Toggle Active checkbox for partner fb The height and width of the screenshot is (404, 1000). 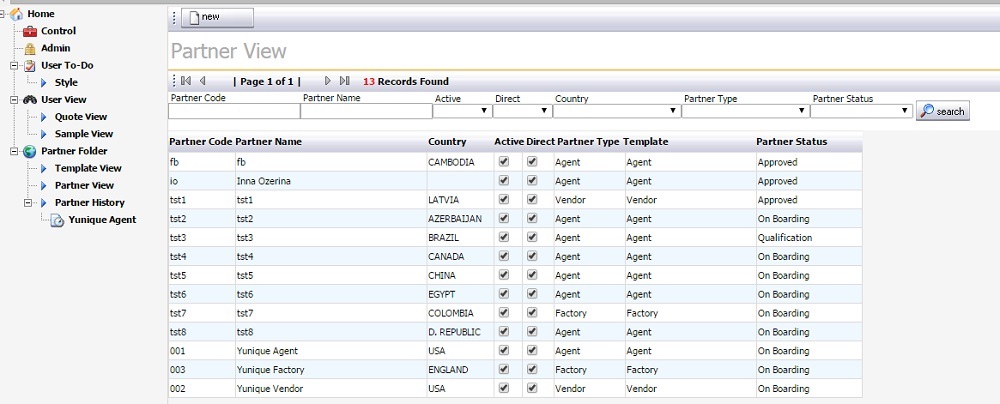point(504,161)
